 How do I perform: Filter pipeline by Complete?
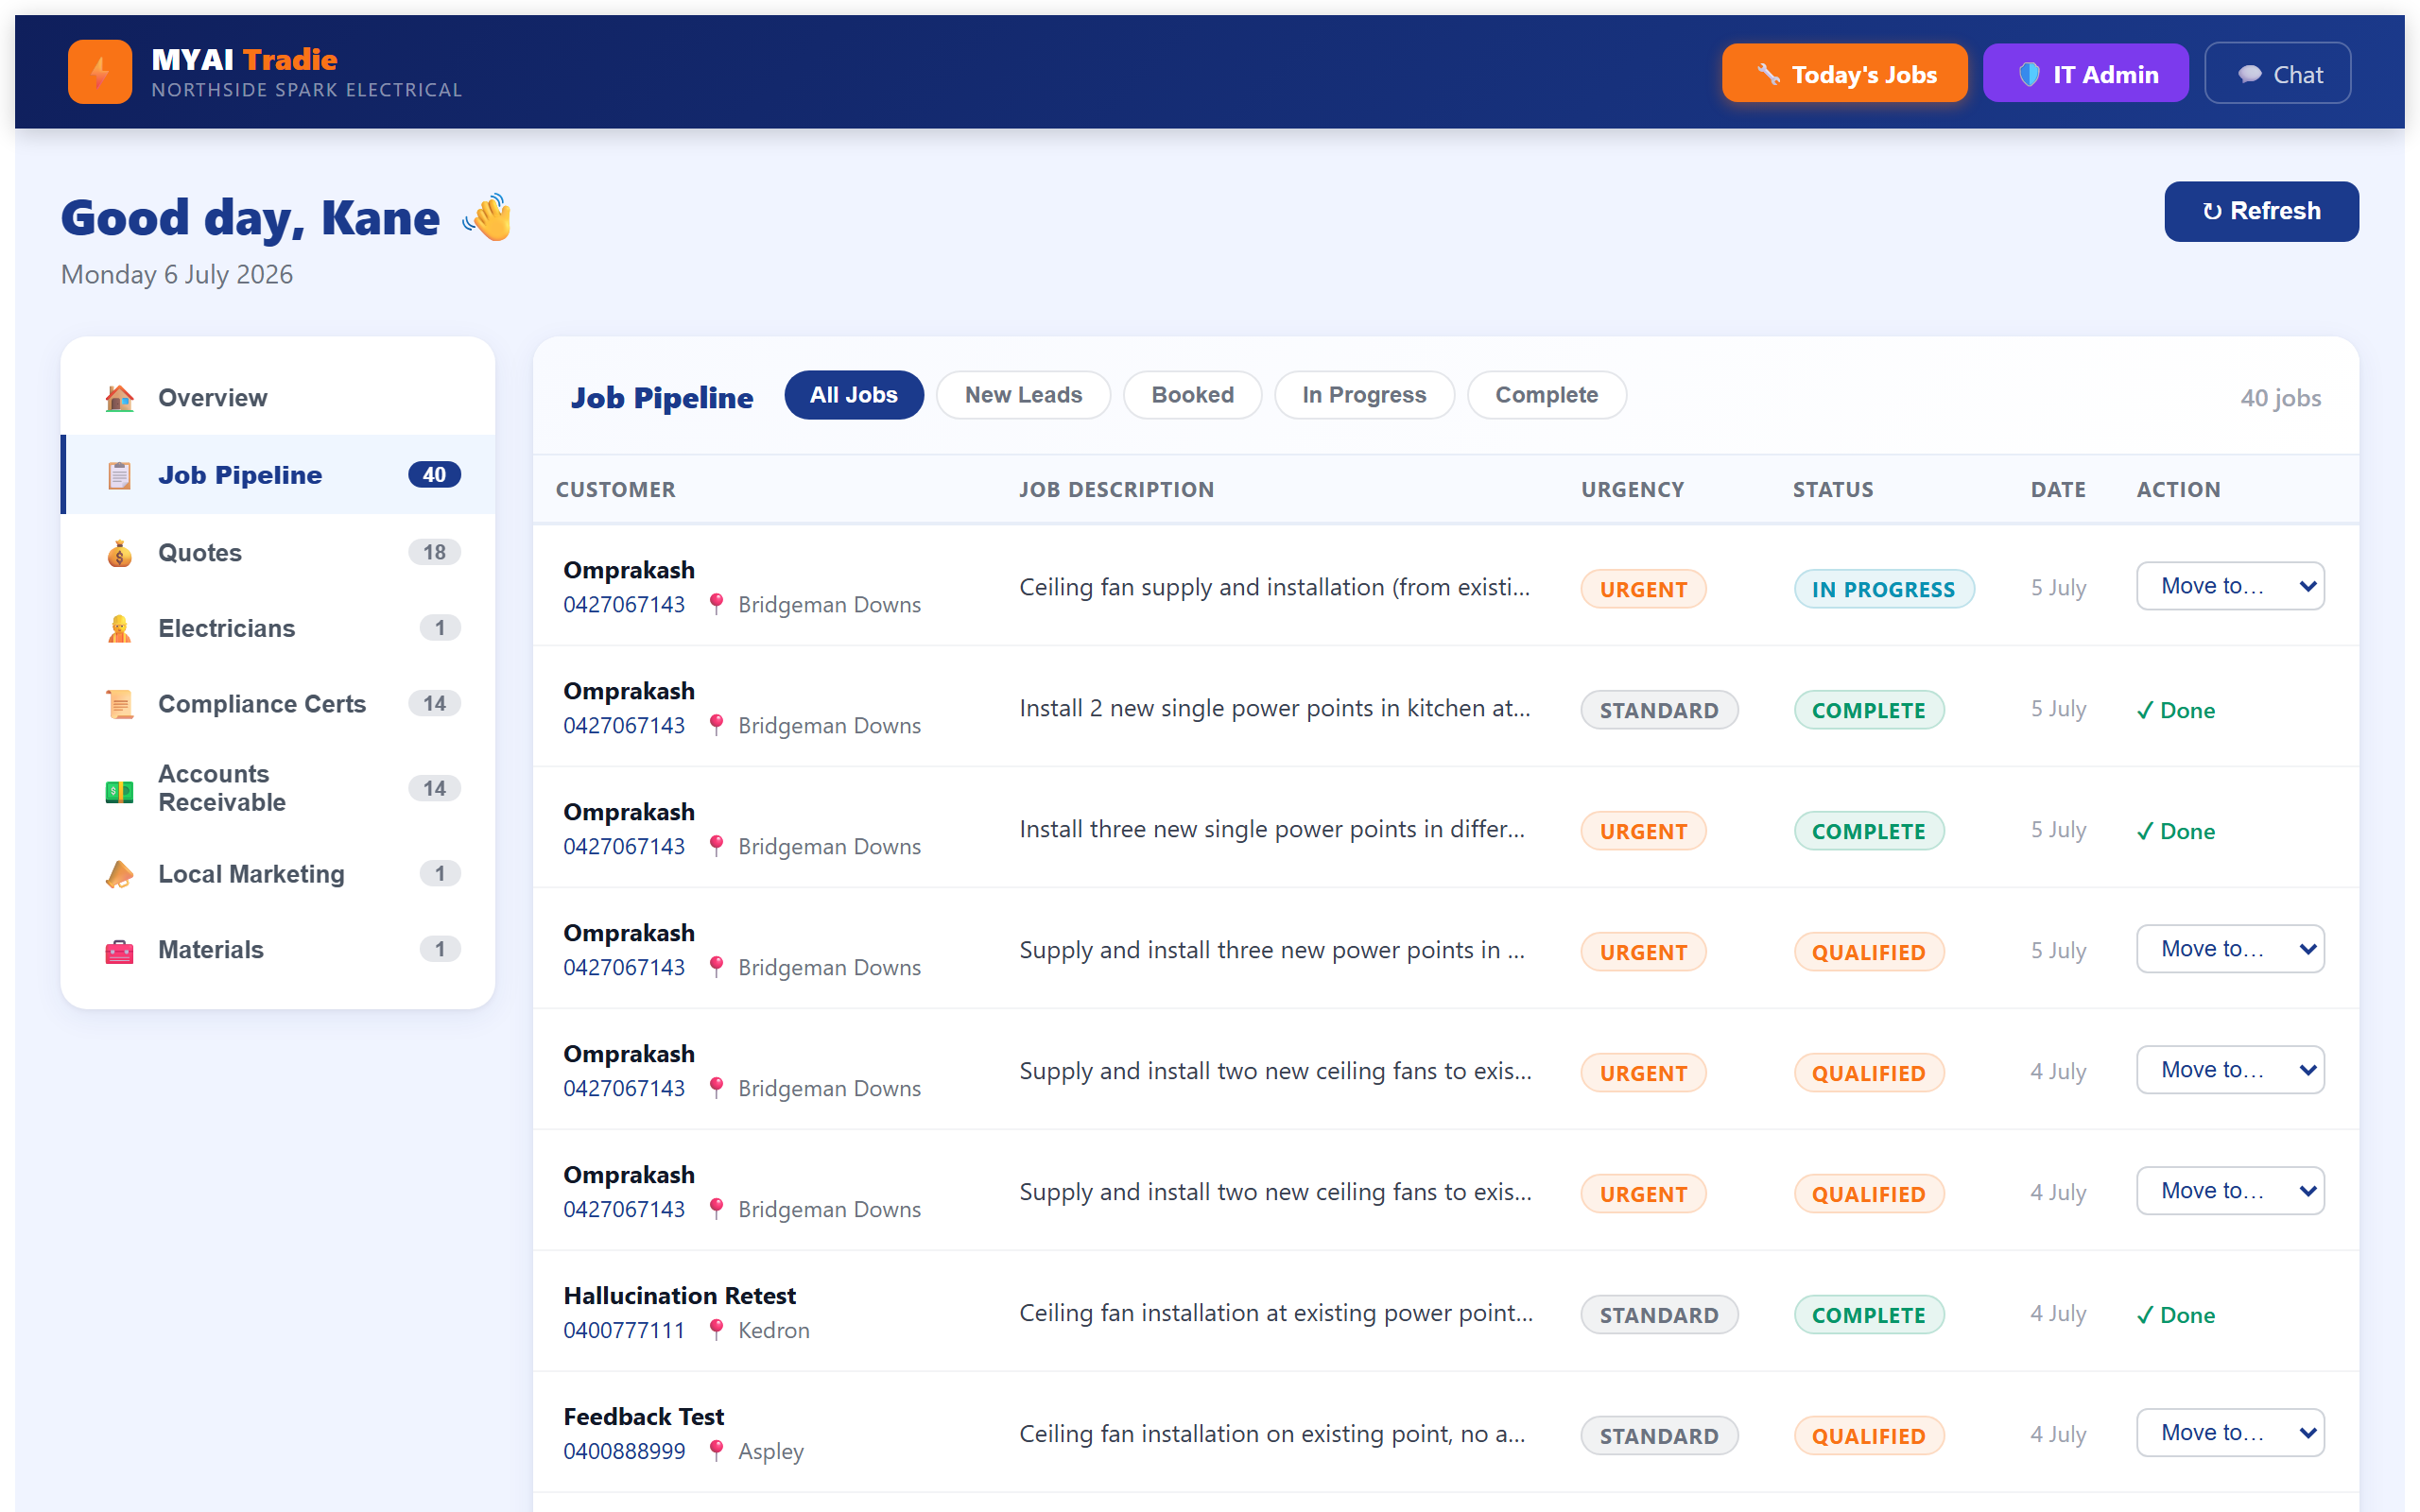click(x=1546, y=395)
